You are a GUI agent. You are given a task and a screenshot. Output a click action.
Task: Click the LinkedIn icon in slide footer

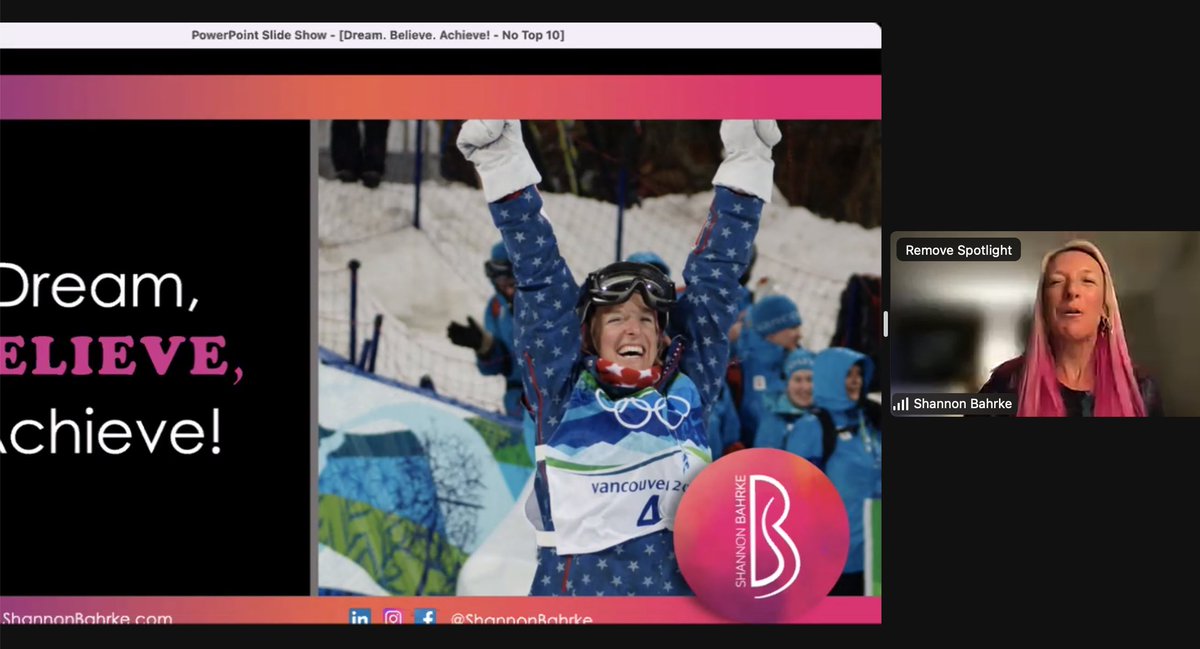pos(360,617)
